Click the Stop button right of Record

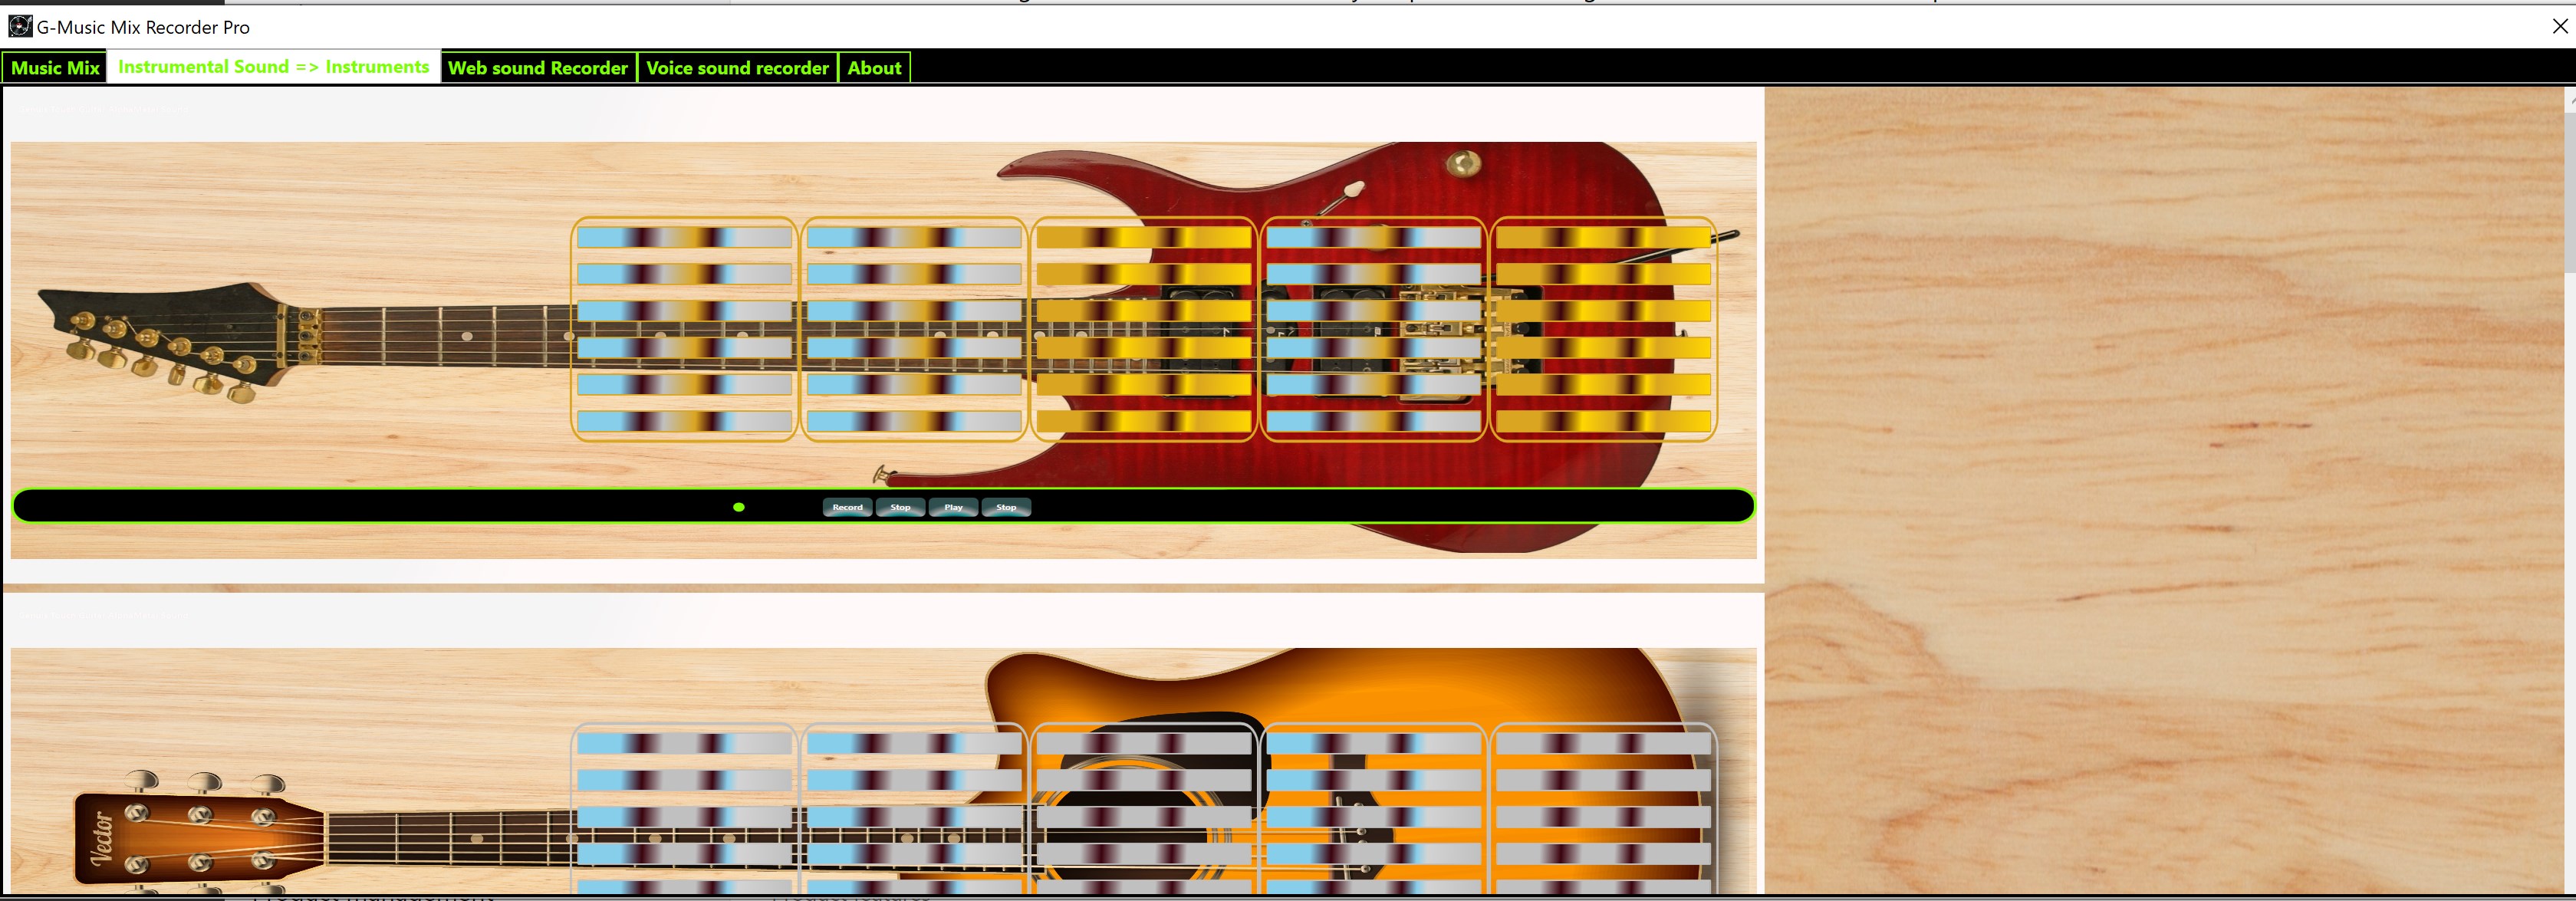(900, 507)
